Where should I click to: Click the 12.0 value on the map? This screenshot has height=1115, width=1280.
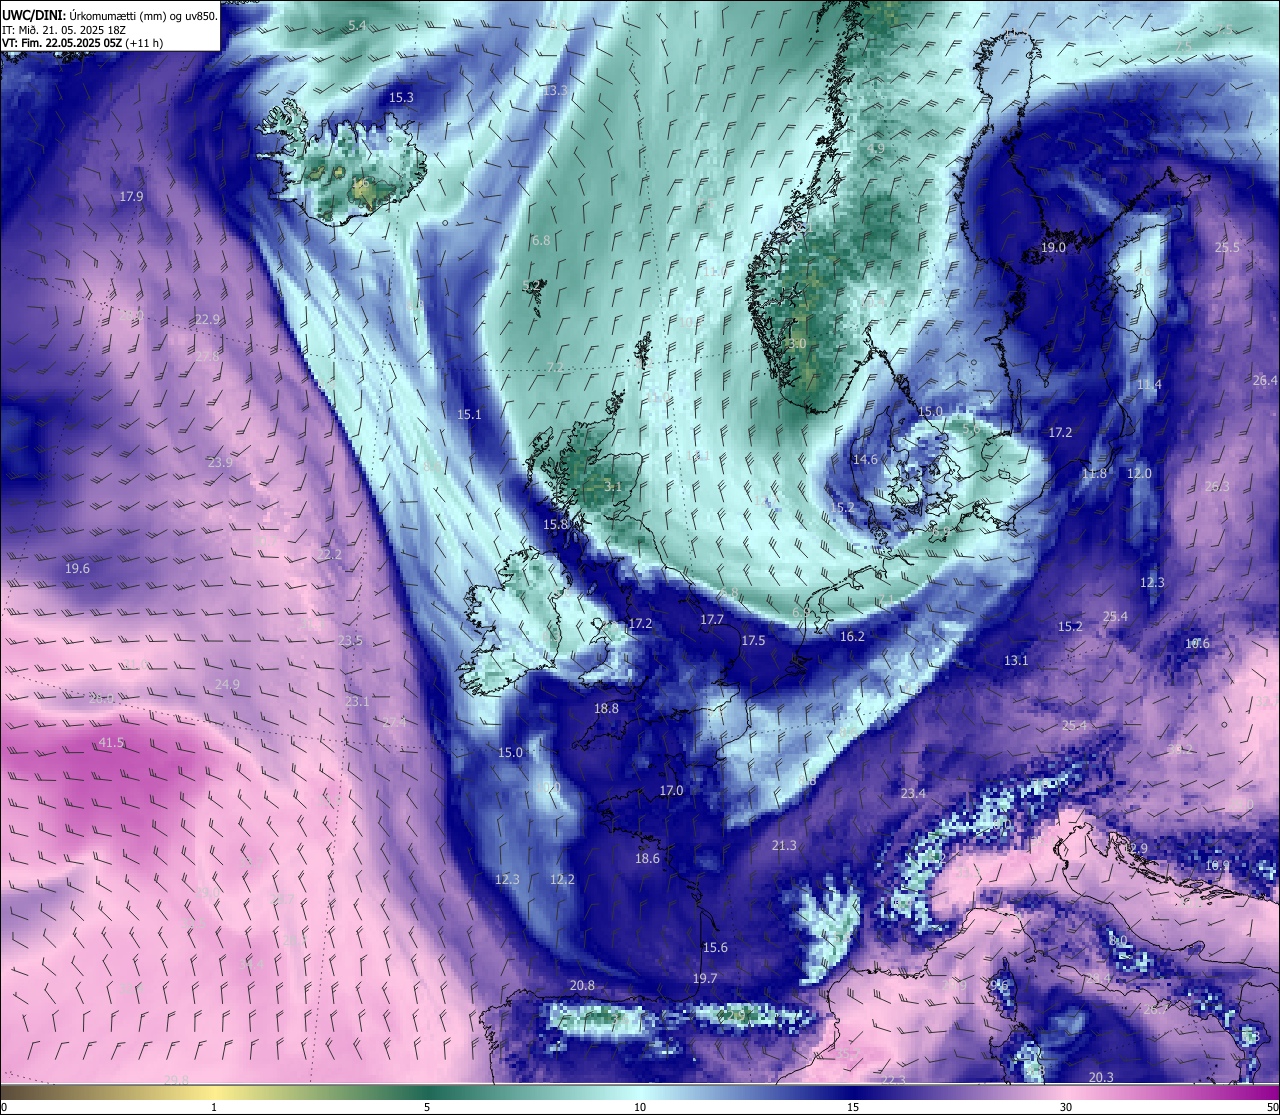tap(1139, 474)
